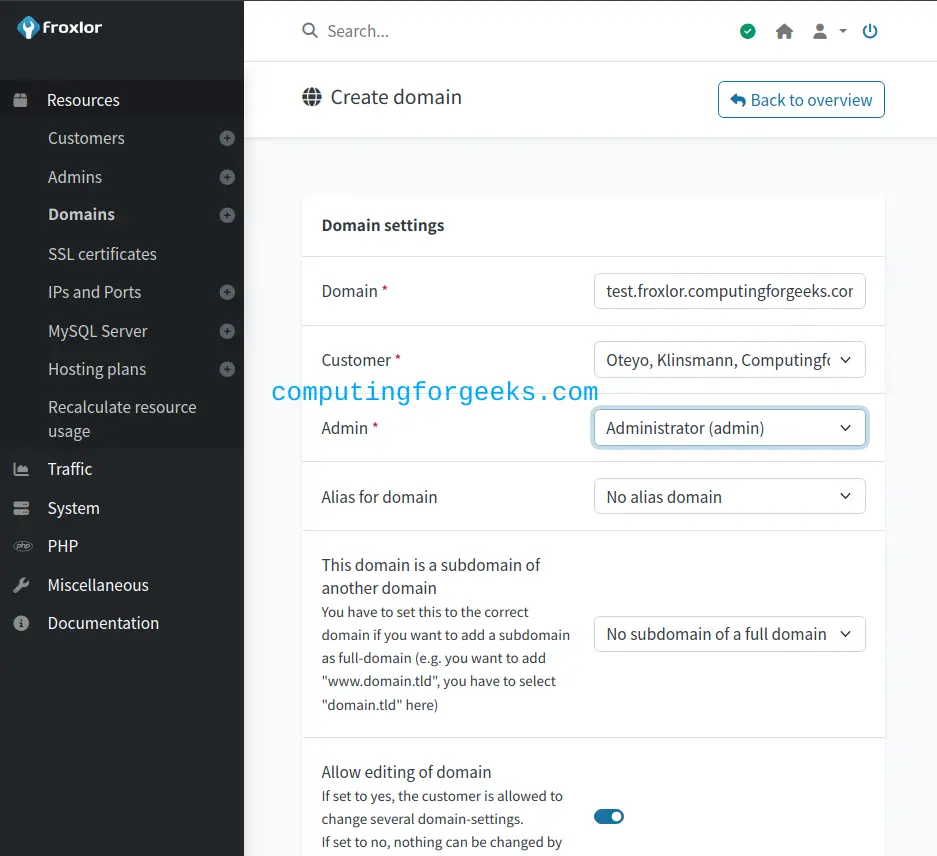This screenshot has height=856, width=937.
Task: Click the Create domain page title
Action: click(396, 97)
